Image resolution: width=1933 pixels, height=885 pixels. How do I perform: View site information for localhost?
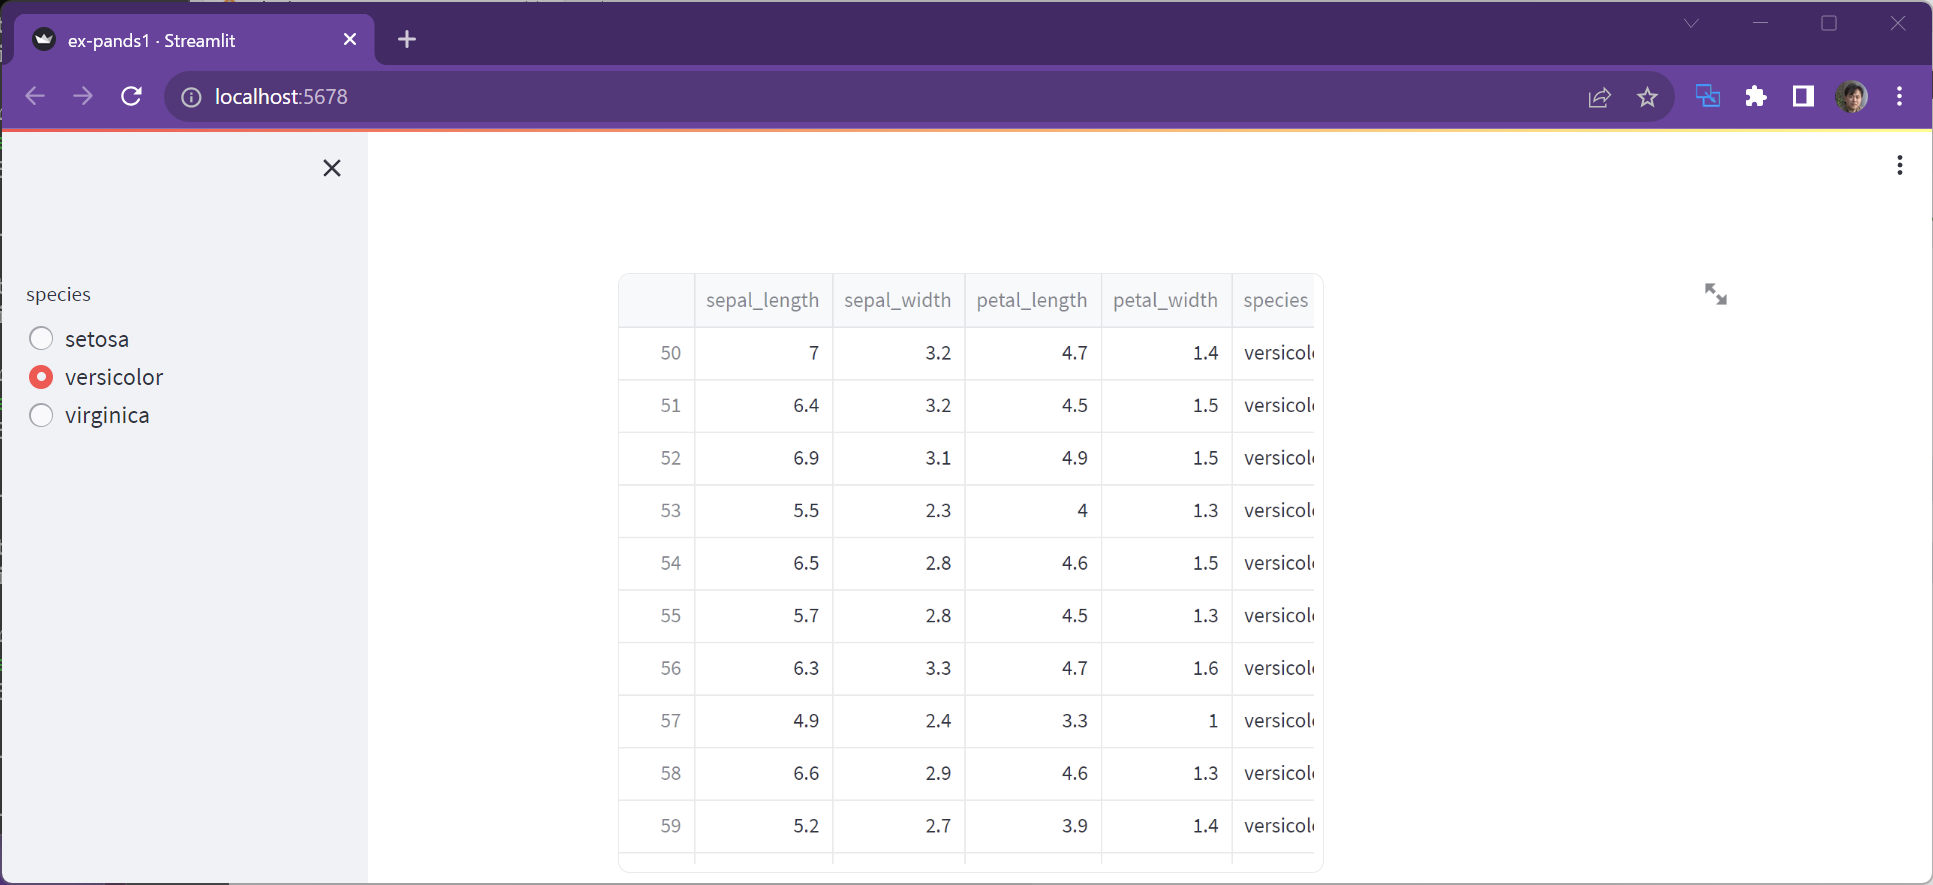point(190,97)
